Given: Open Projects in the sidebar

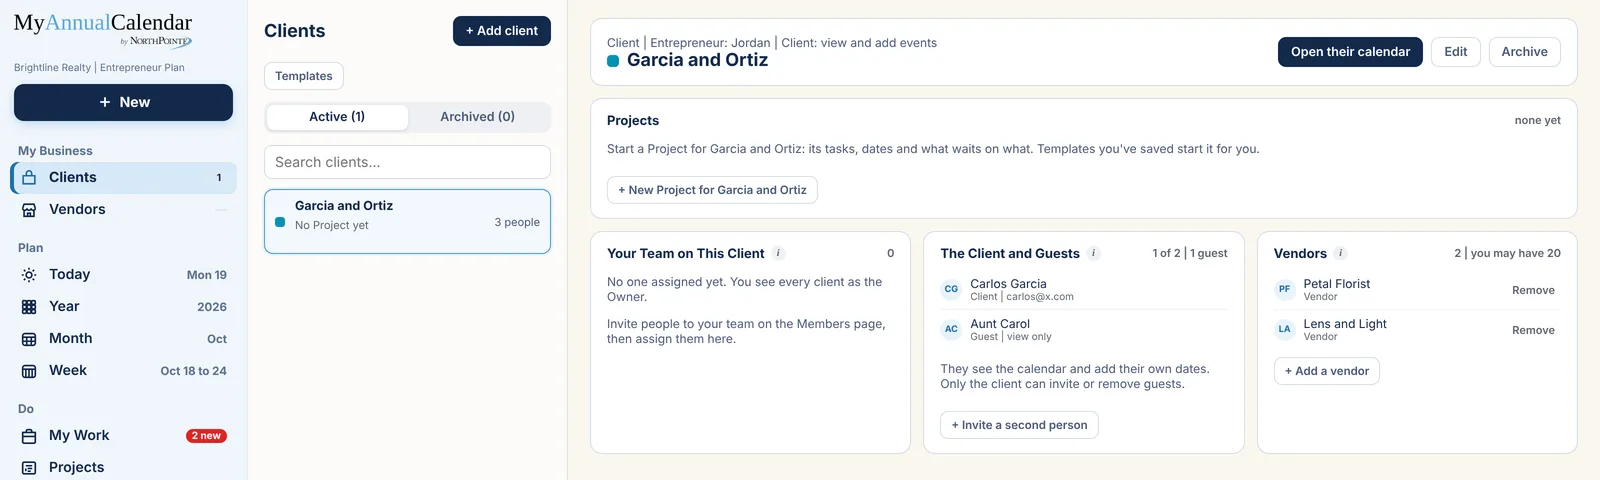Looking at the screenshot, I should [125, 468].
